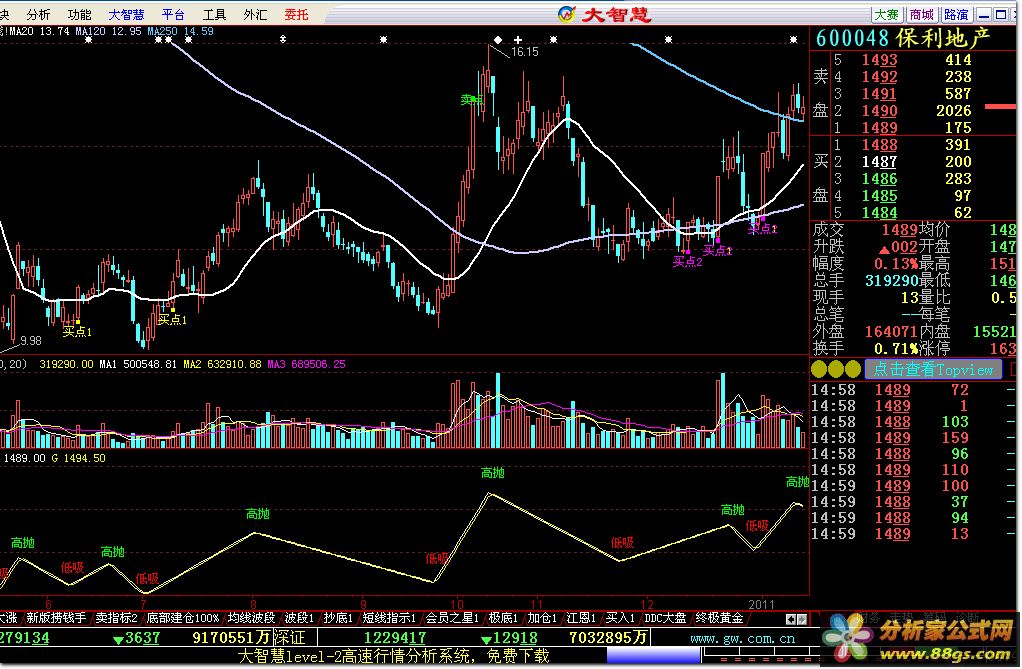The height and width of the screenshot is (669, 1022).
Task: Select the 均线波段 indicator tab
Action: (251, 617)
